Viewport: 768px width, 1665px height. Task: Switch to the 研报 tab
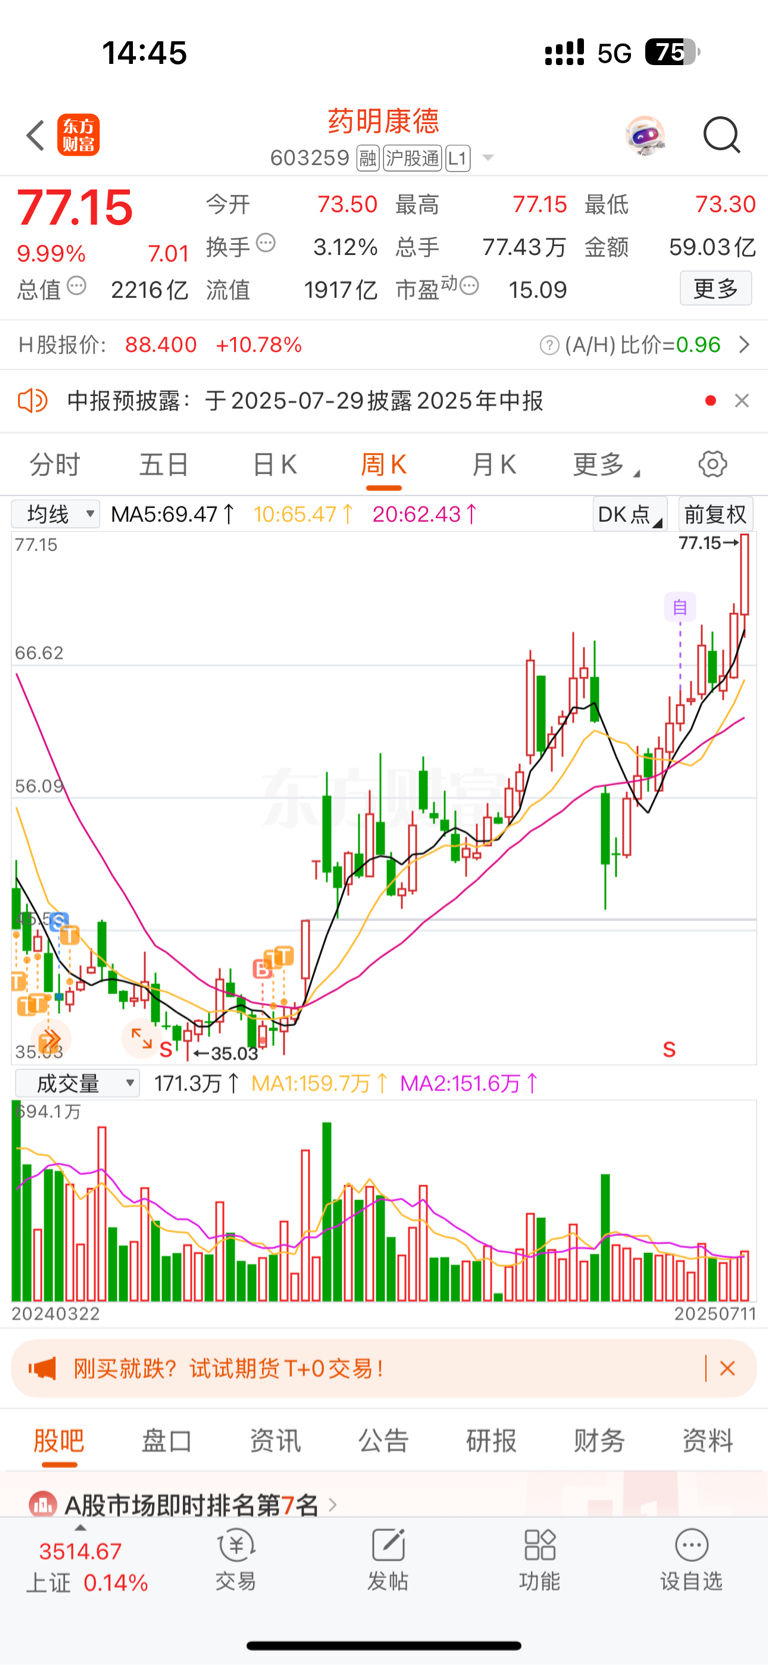pos(492,1440)
